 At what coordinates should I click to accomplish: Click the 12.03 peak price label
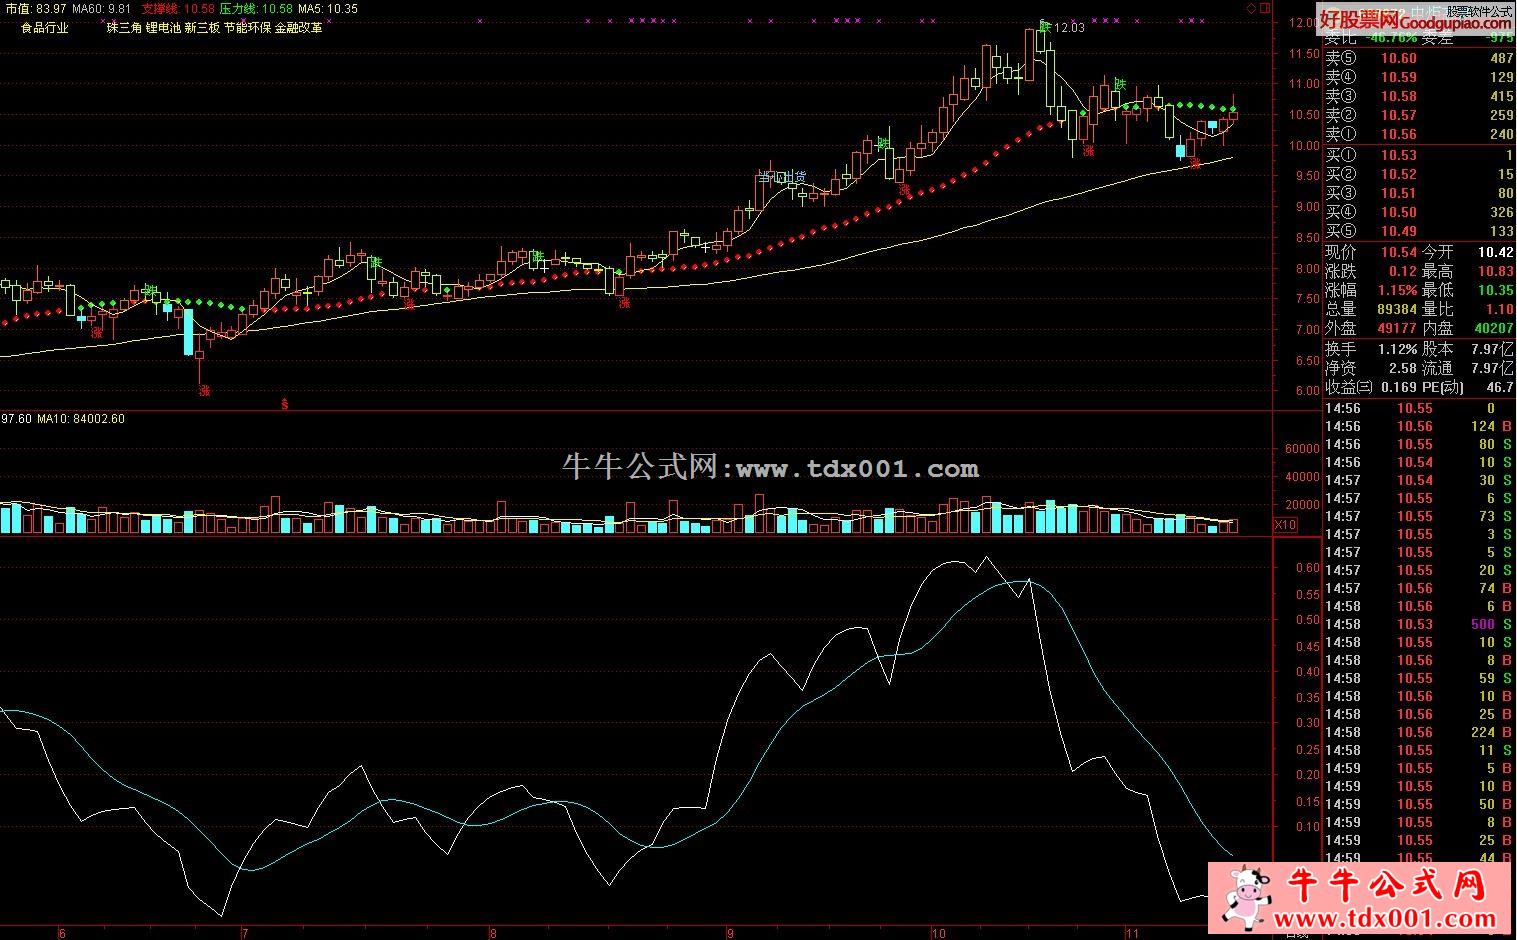click(1068, 28)
